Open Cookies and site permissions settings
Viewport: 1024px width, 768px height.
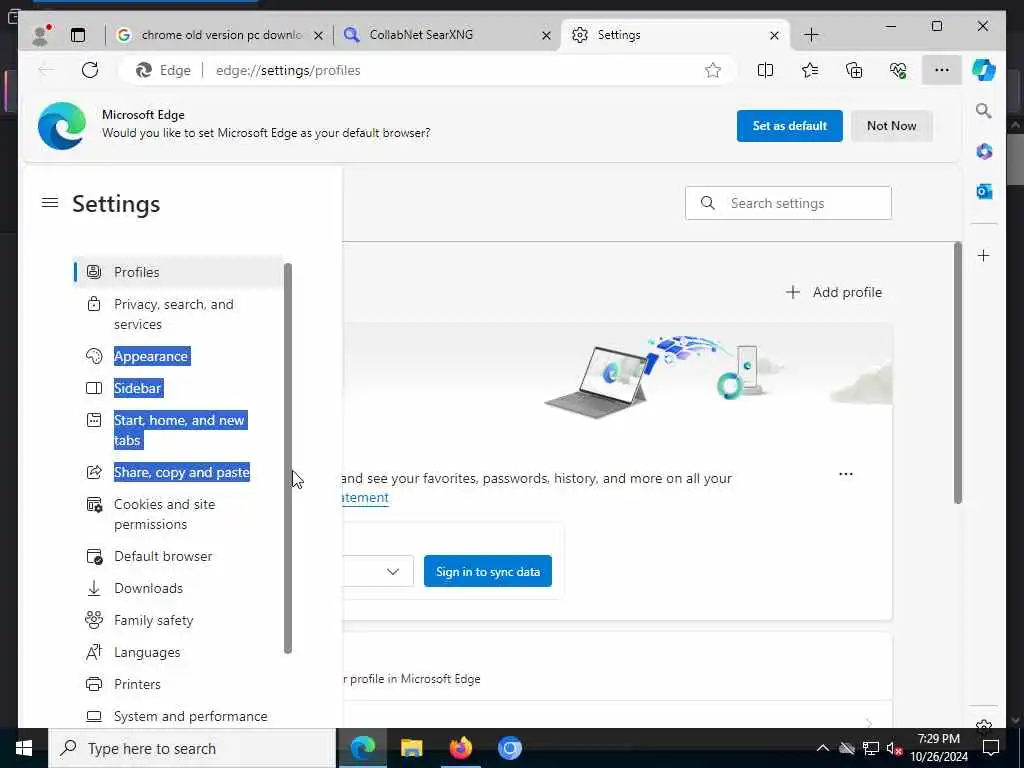tap(178, 514)
